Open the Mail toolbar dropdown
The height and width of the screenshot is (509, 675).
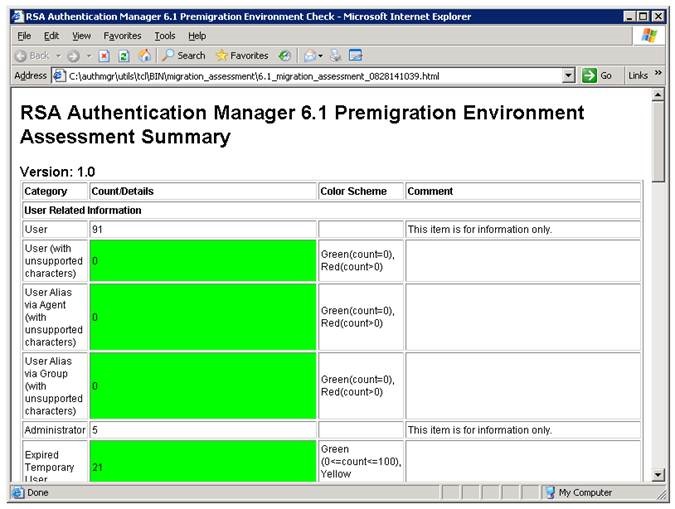[x=312, y=56]
